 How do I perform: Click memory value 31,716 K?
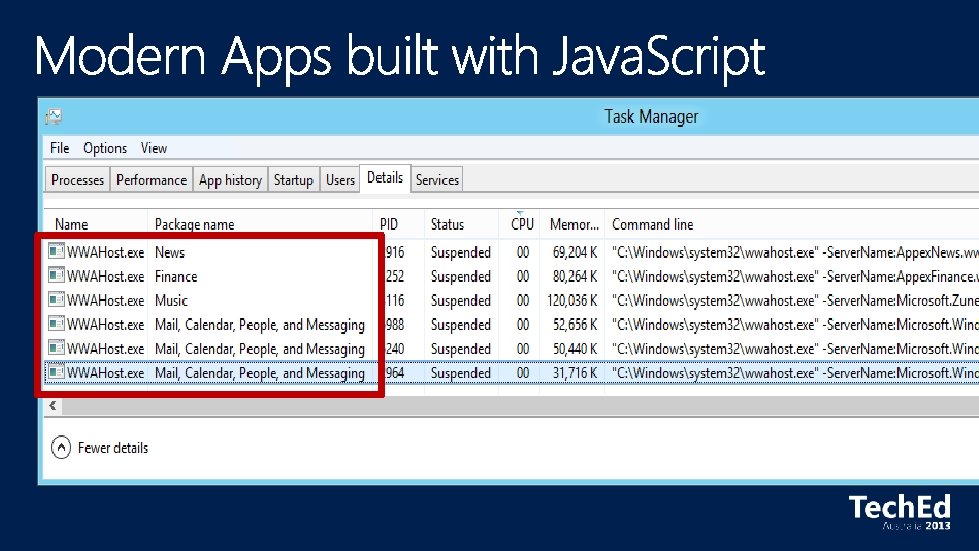(x=574, y=373)
